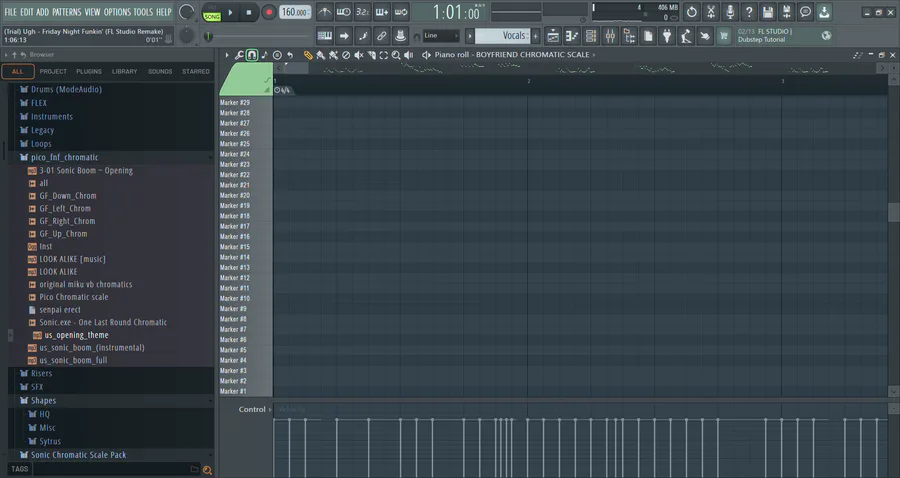Toggle wait for input before recording
The width and height of the screenshot is (900, 478).
pos(343,11)
